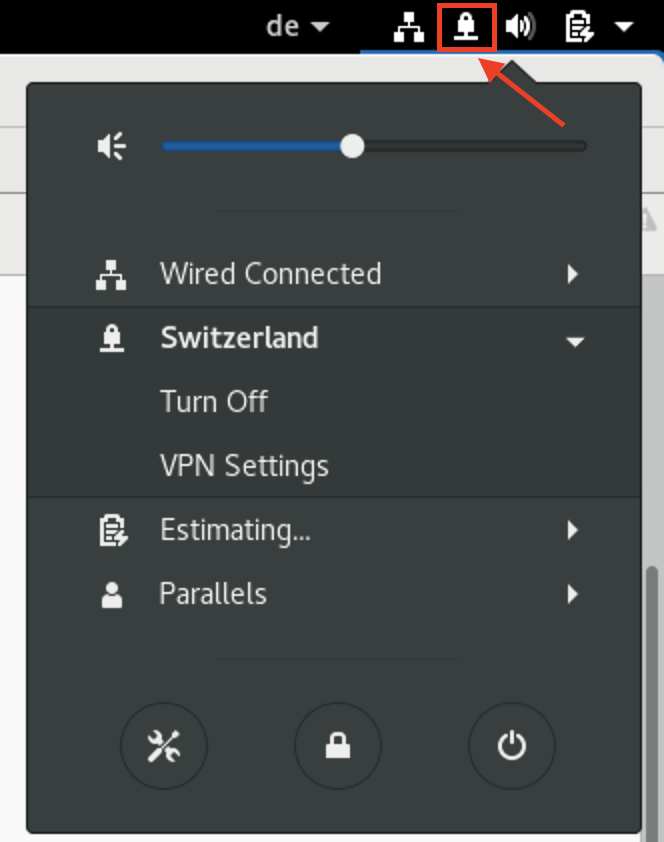Expand the Parallels user submenu arrow
This screenshot has width=664, height=842.
point(573,594)
